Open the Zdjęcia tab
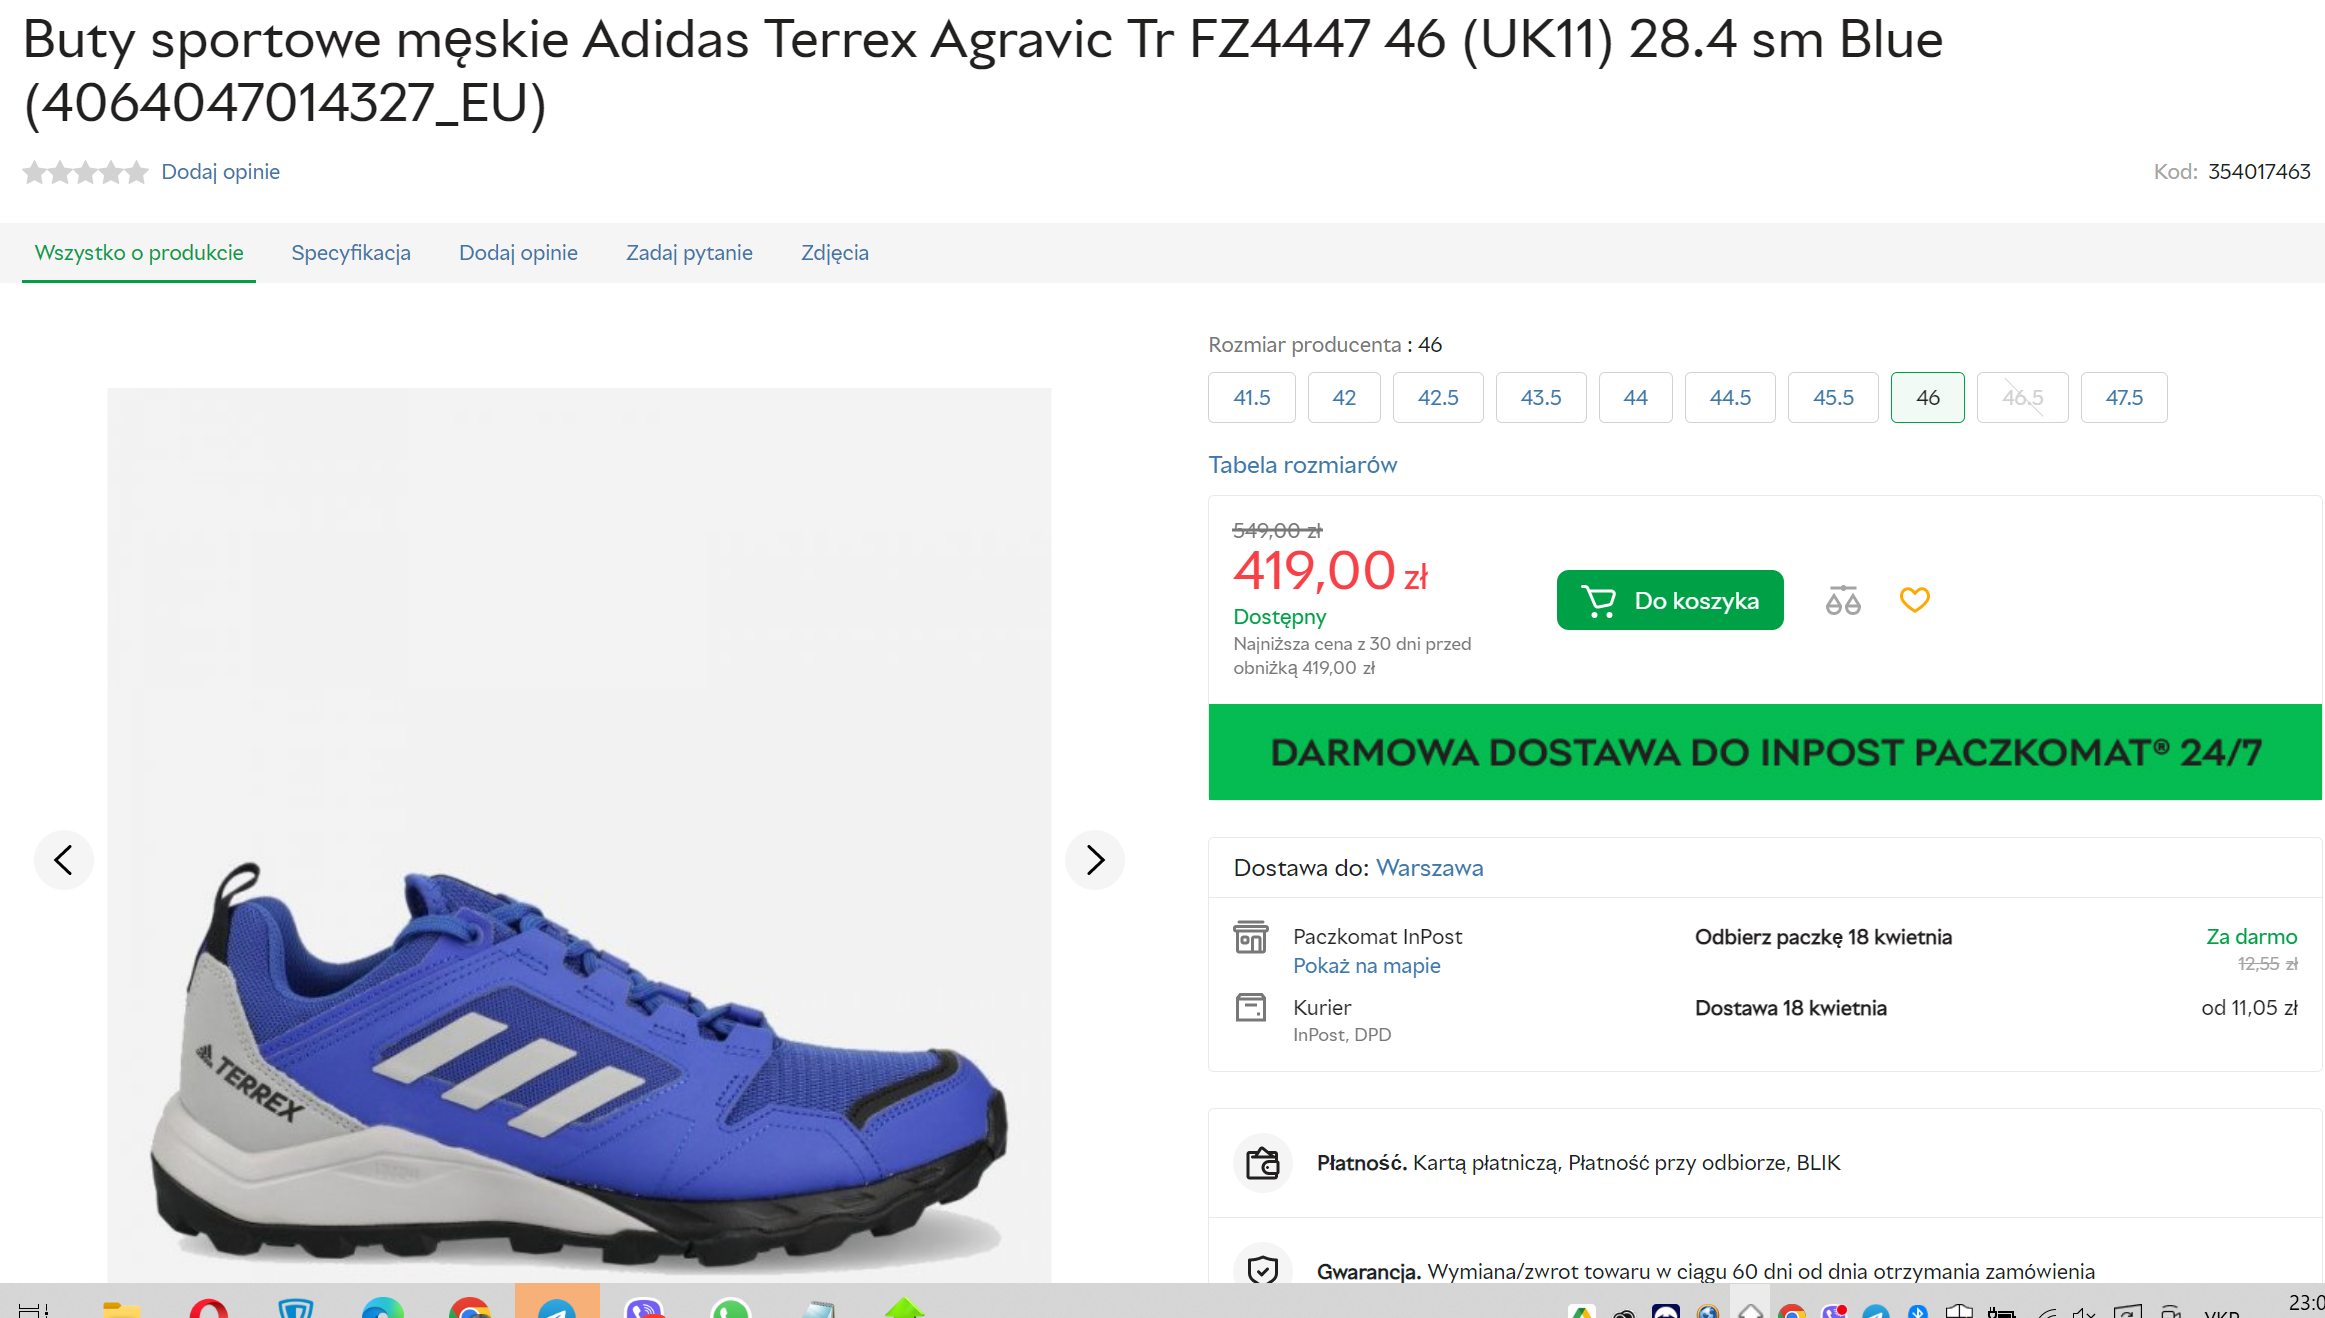 (834, 253)
